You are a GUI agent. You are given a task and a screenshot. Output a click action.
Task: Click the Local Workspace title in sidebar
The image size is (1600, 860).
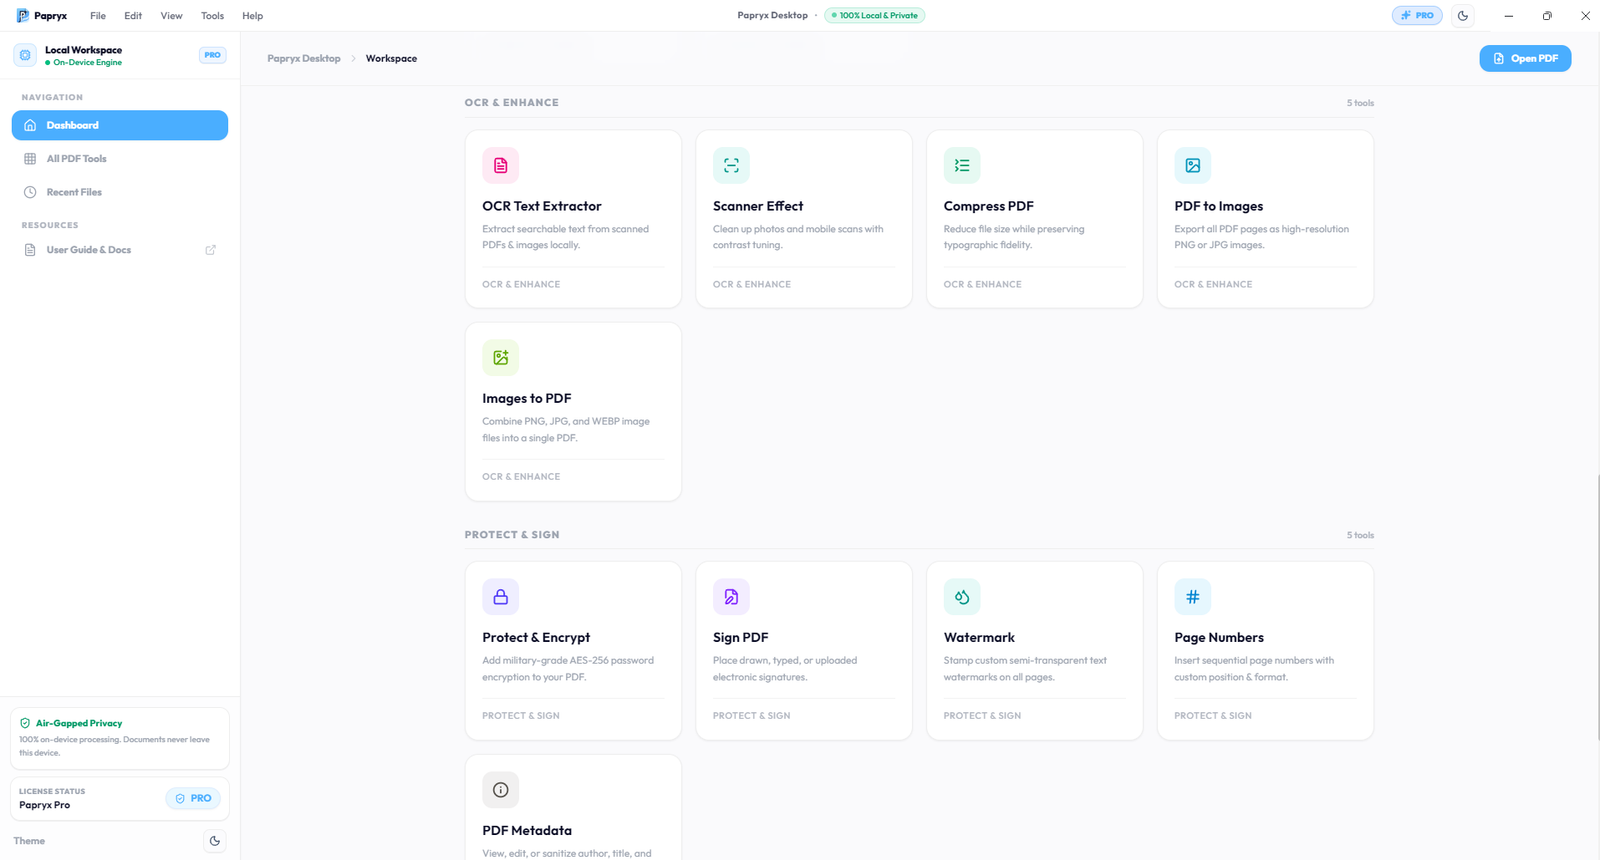coord(83,50)
